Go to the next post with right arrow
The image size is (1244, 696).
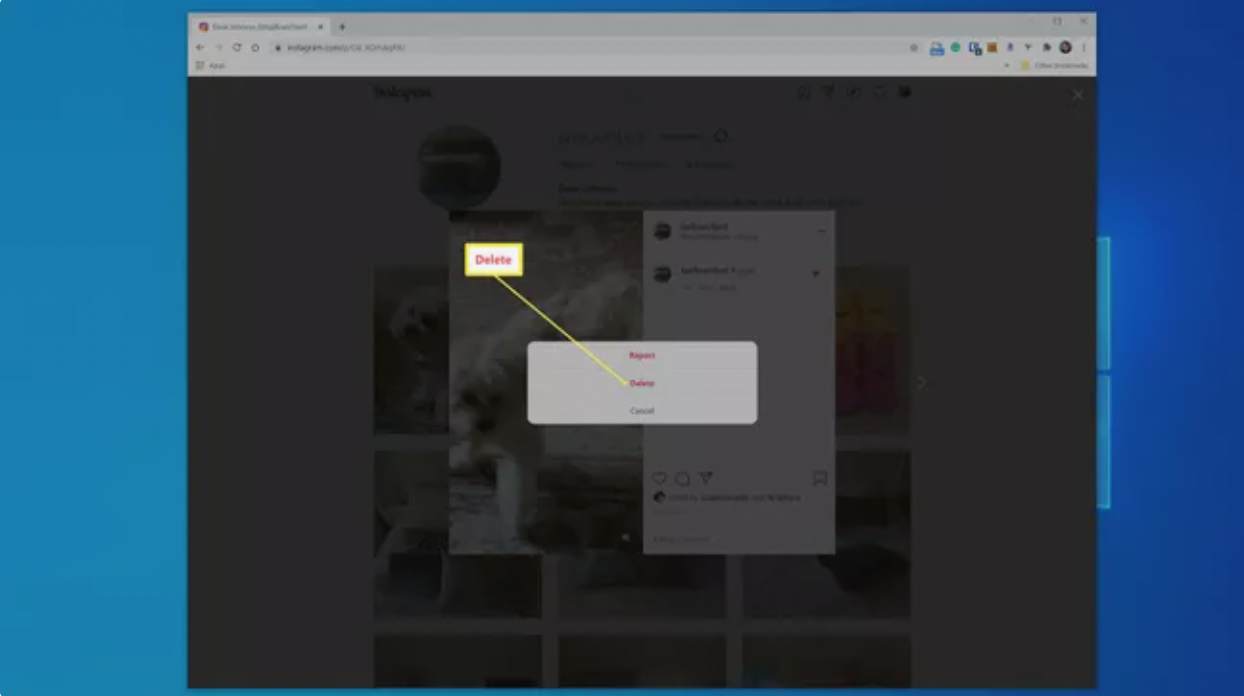(x=921, y=383)
